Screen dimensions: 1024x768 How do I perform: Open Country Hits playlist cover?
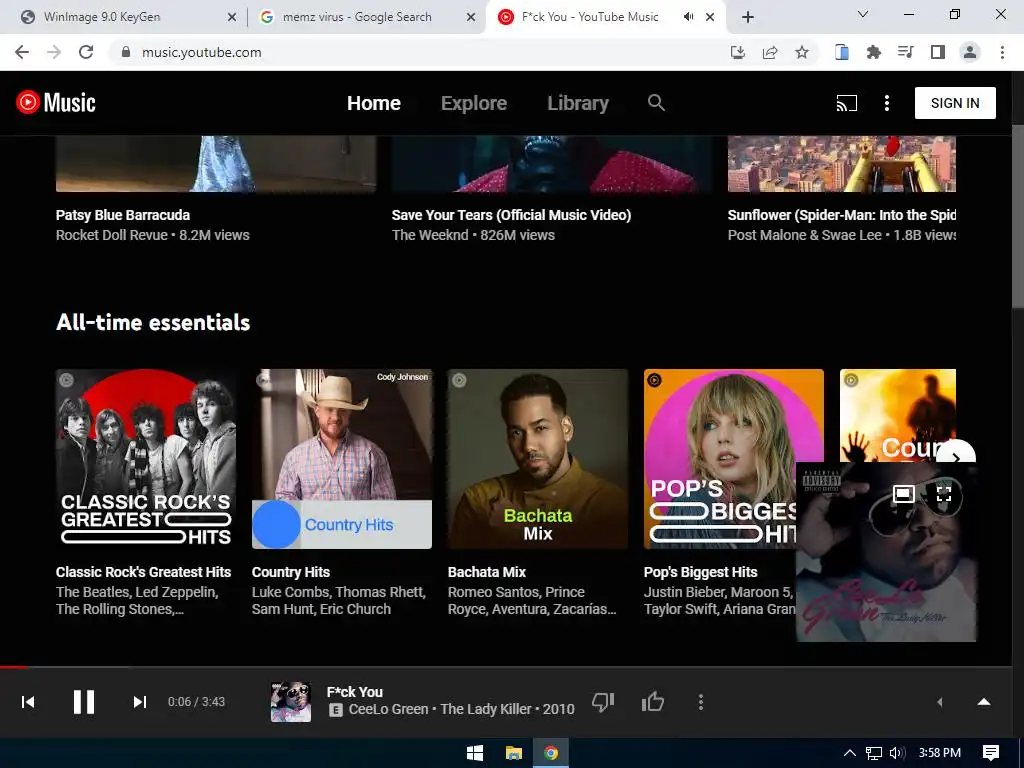[342, 459]
